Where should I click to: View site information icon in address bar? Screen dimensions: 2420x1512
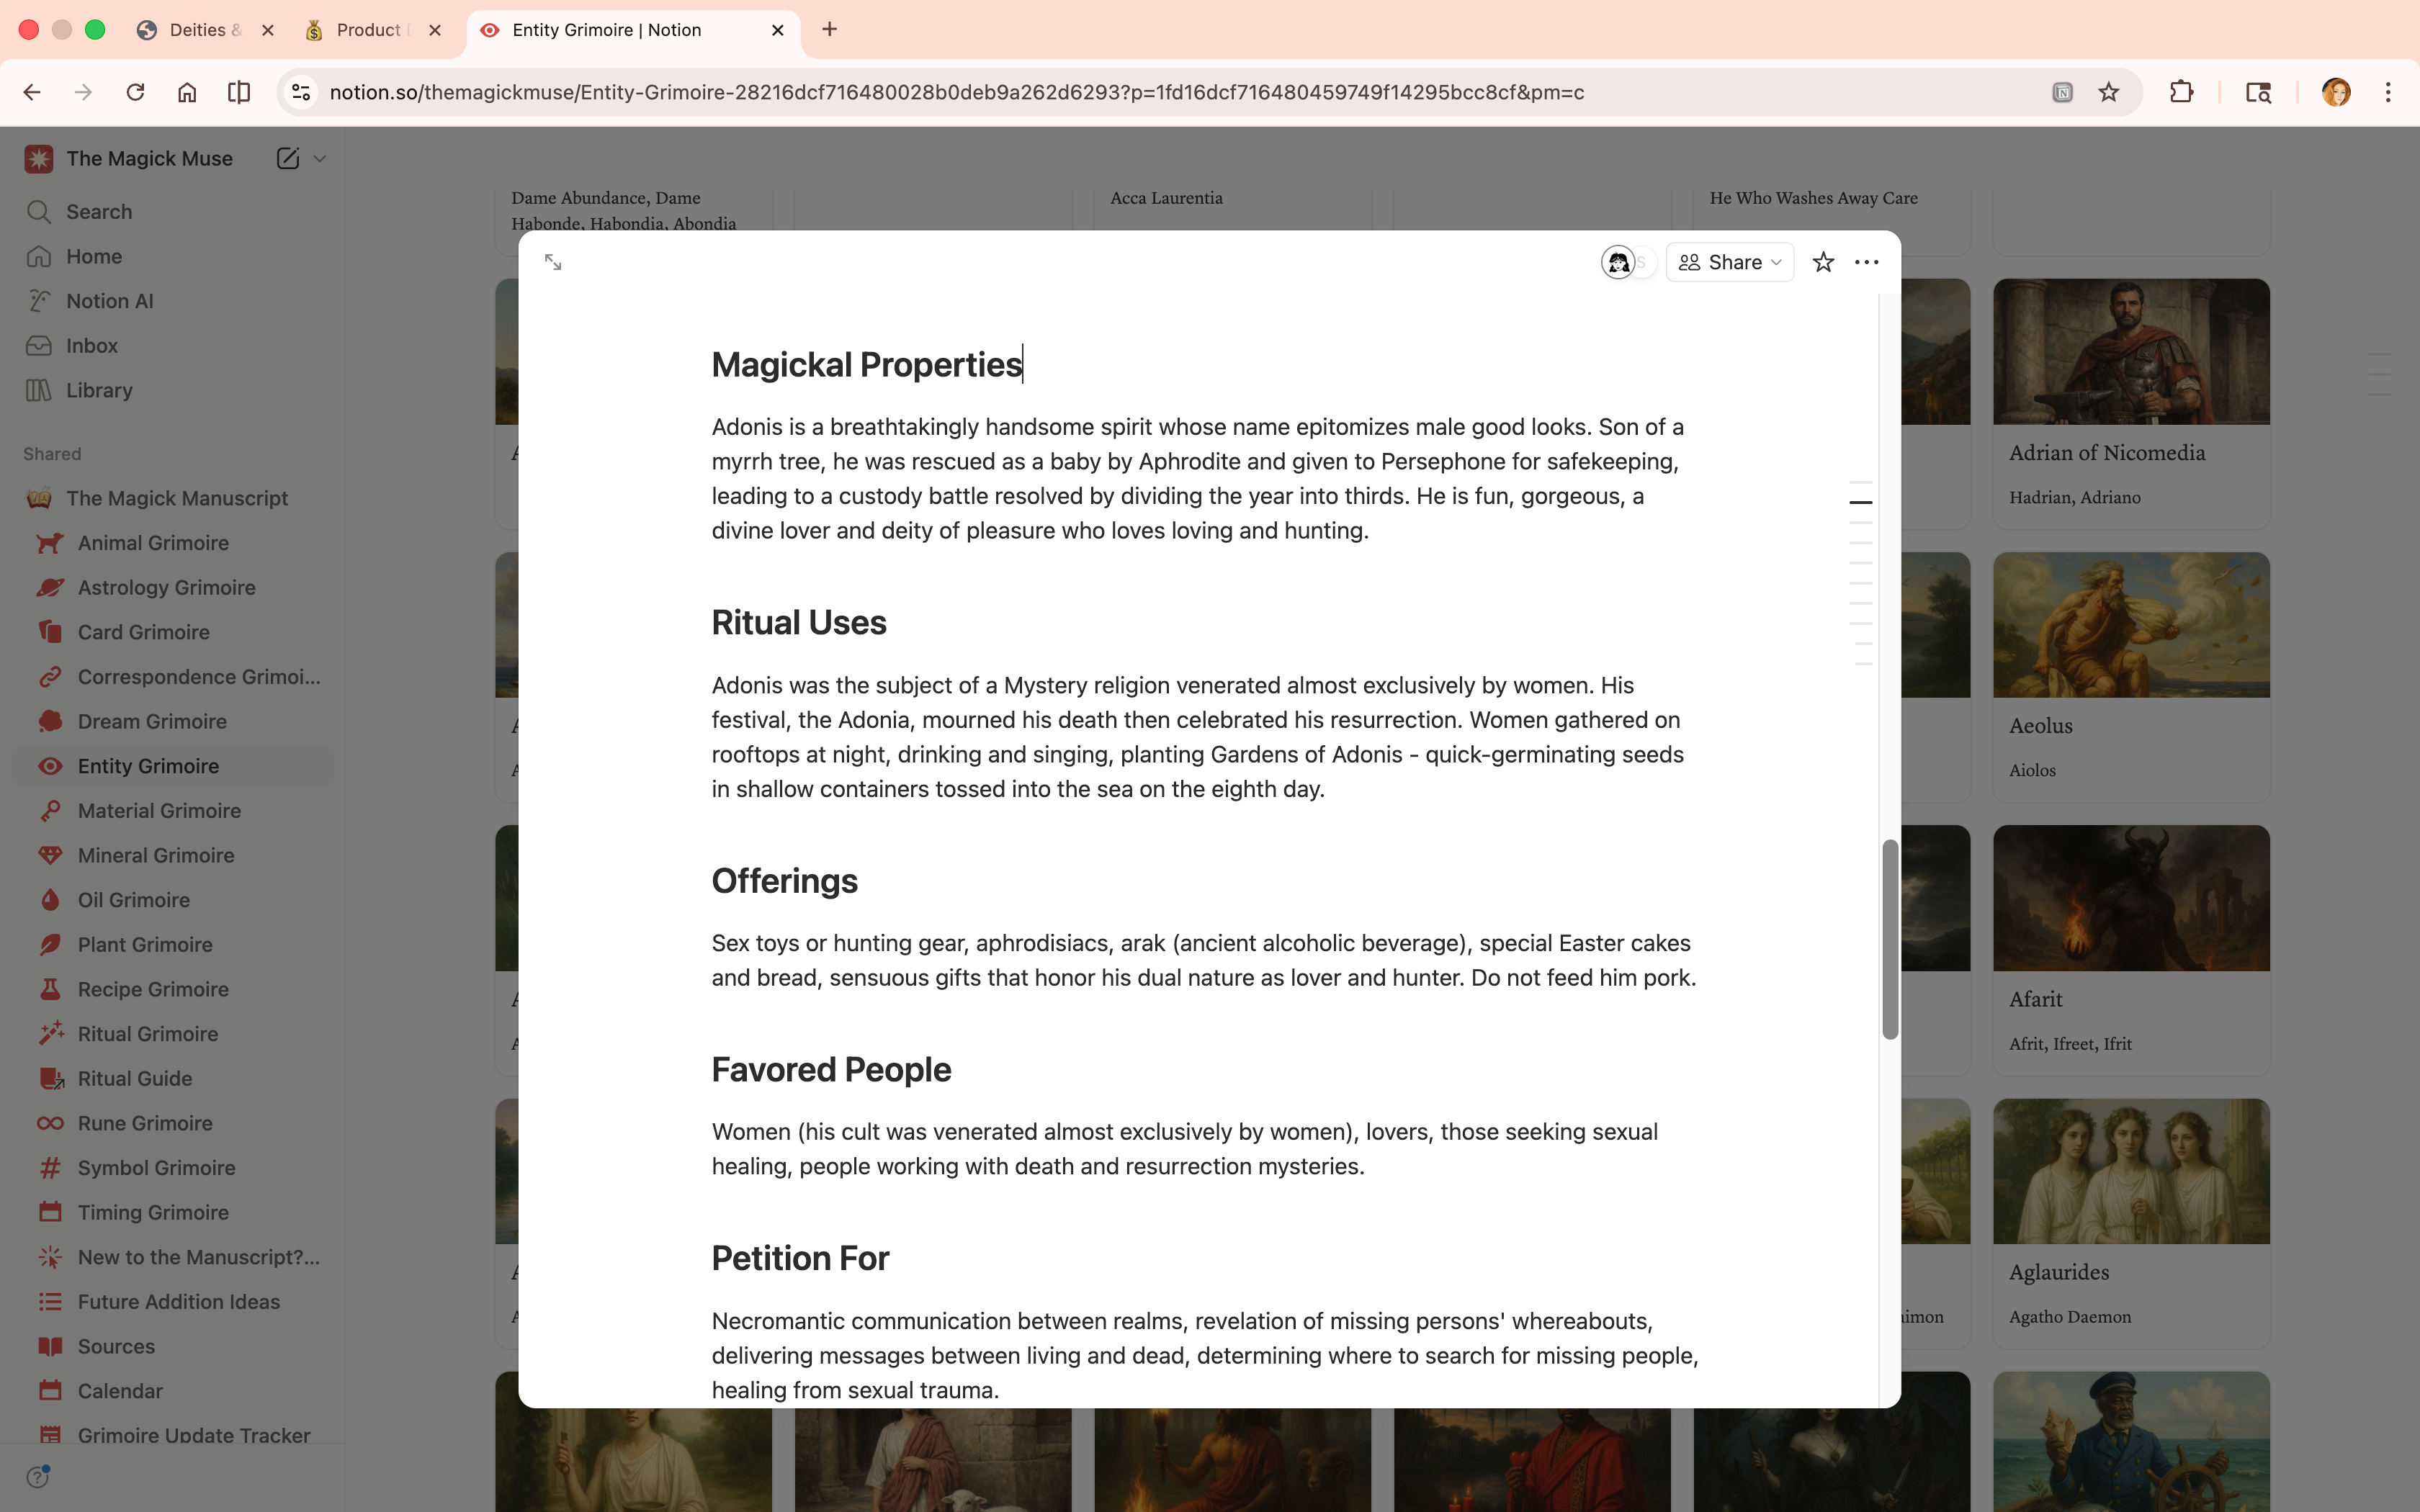[301, 92]
